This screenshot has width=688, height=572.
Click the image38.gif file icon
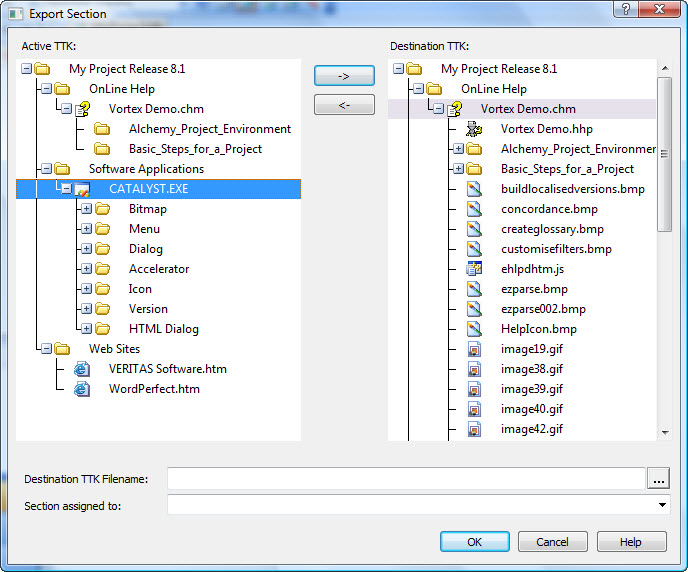tap(474, 369)
